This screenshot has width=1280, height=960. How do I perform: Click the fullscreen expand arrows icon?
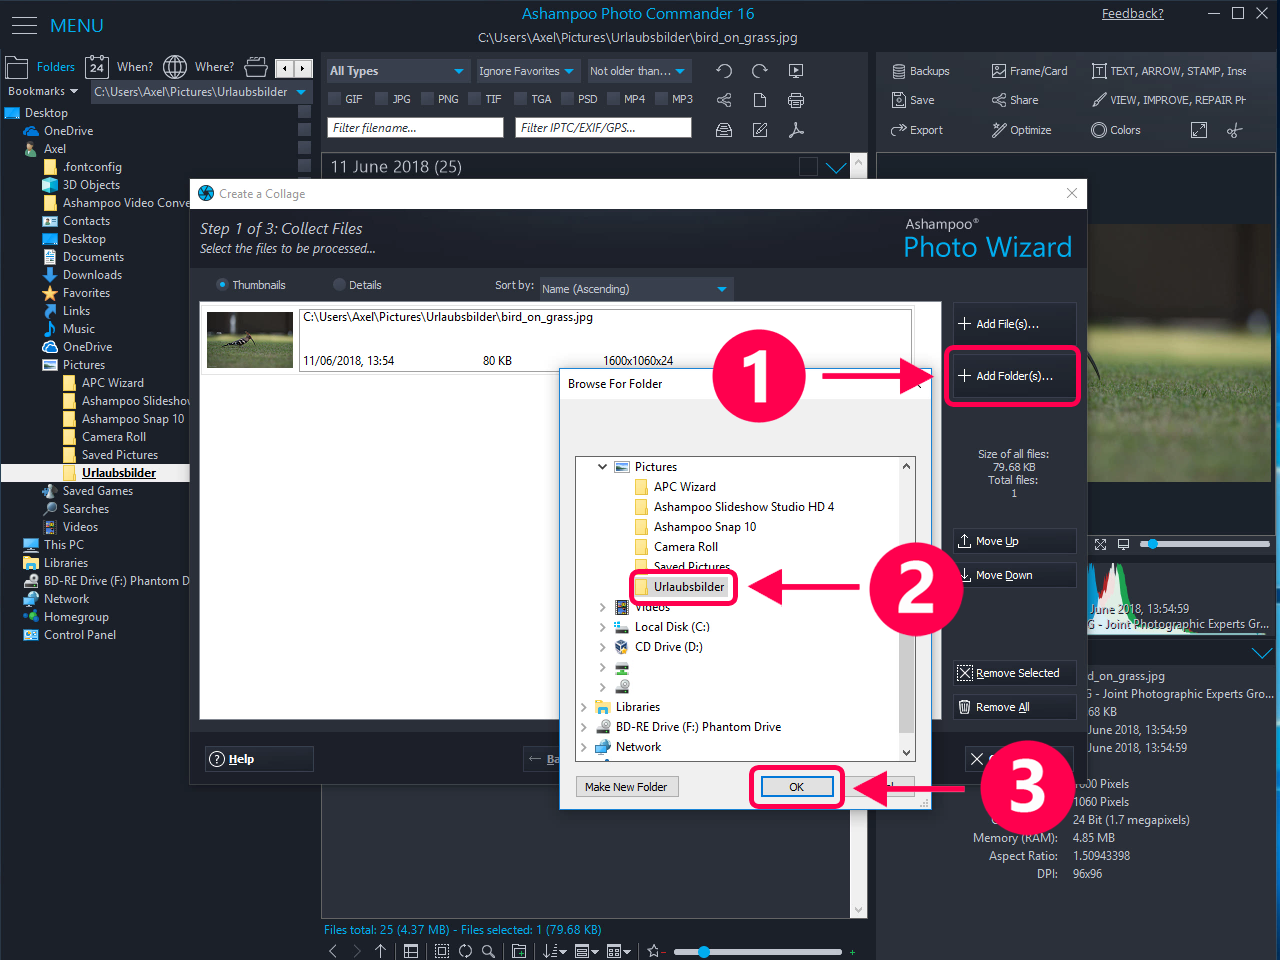tap(1199, 130)
